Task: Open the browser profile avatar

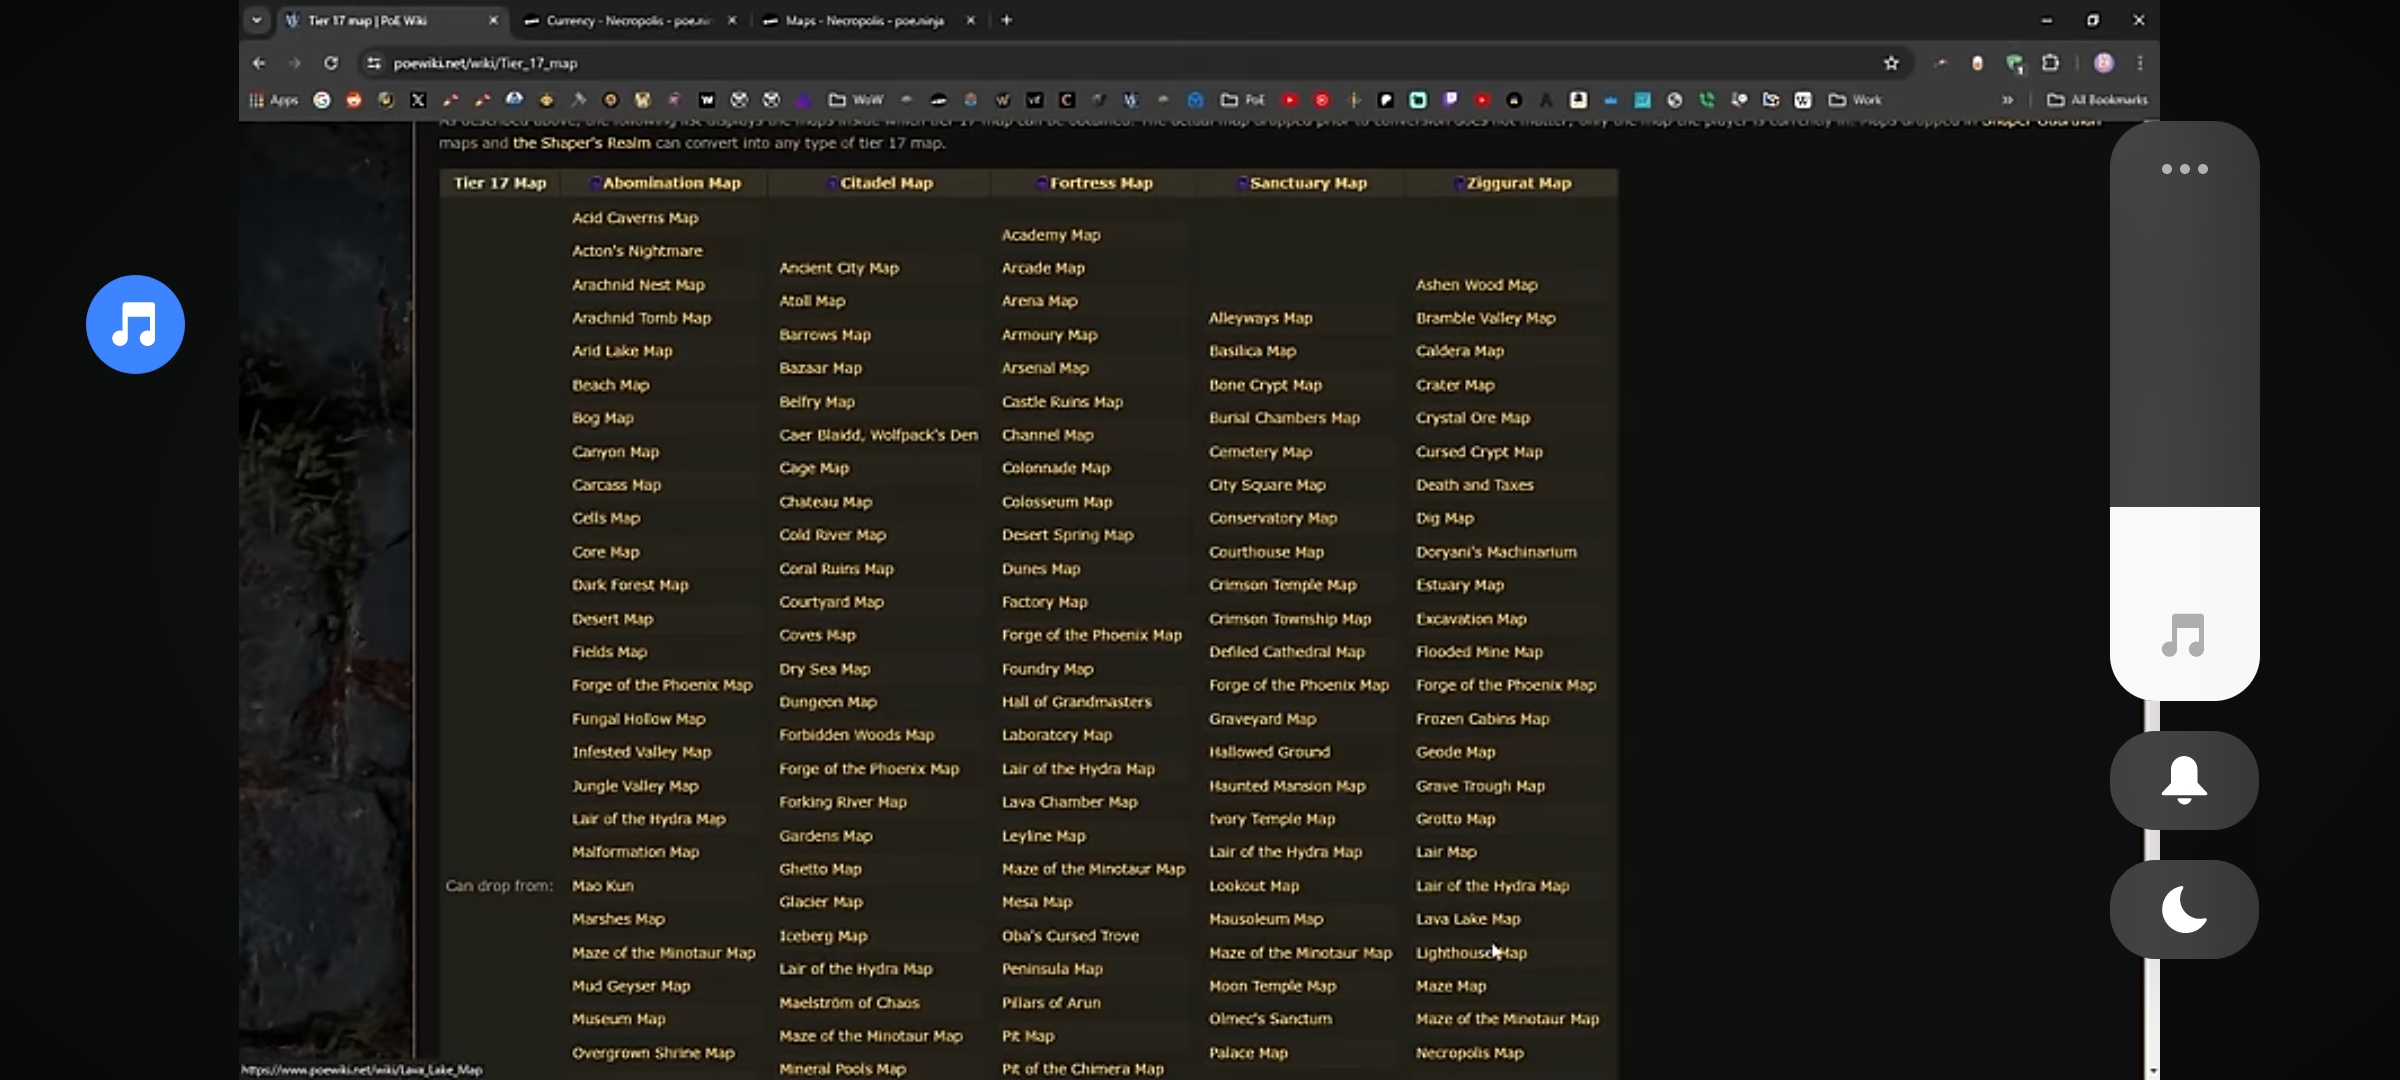Action: (x=2104, y=63)
